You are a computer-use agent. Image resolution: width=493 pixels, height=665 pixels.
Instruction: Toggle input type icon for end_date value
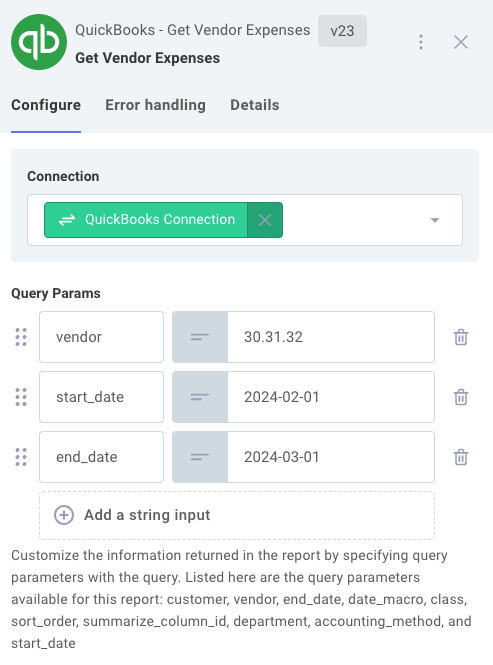200,457
